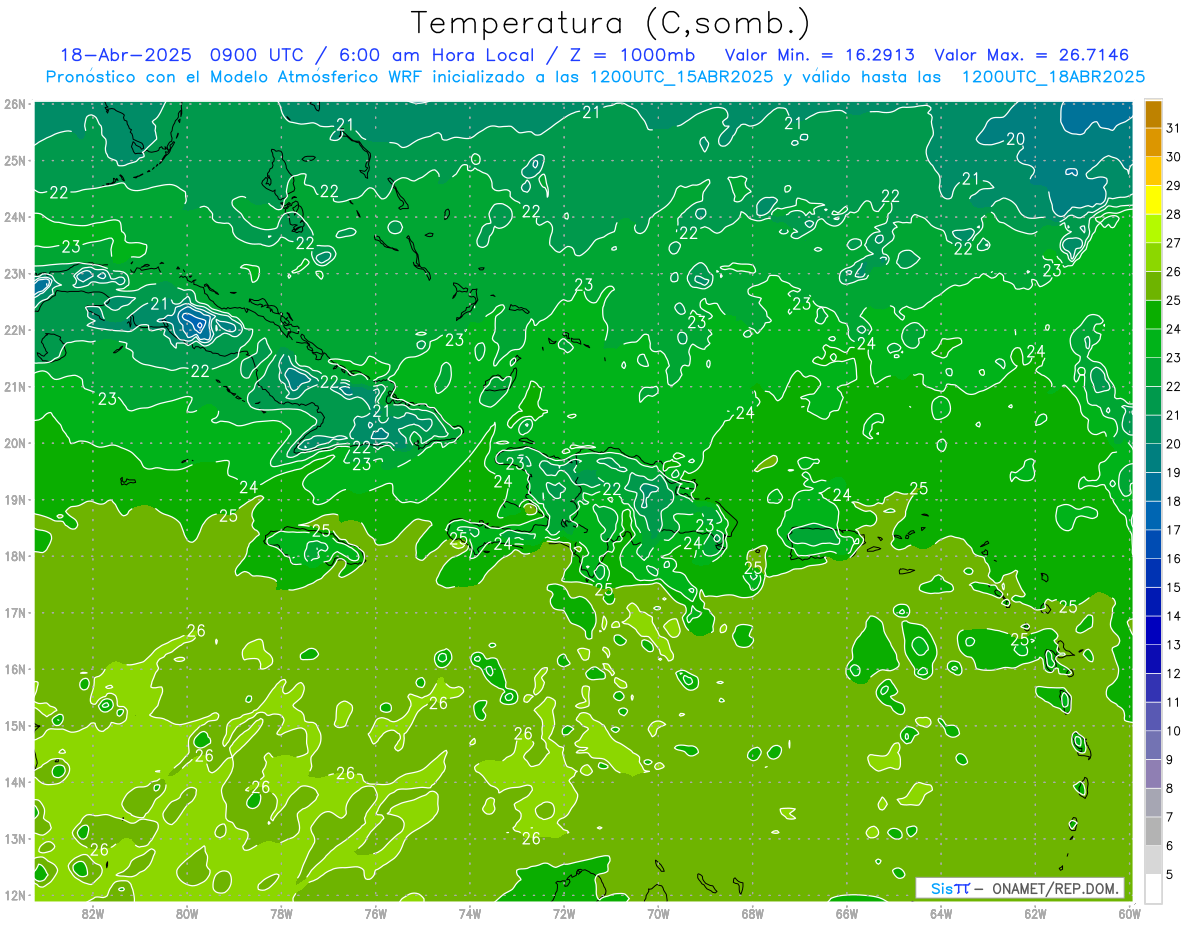Screen dimensions: 1200x927
Task: Click the dark blue legend swatch between 13 and 14
Action: [1153, 630]
